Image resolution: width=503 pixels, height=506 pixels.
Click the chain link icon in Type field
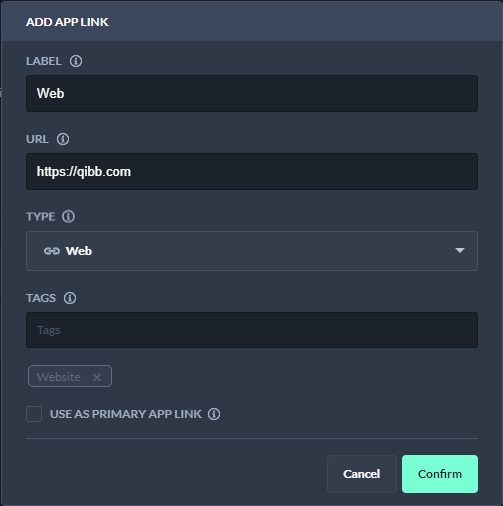pyautogui.click(x=52, y=251)
